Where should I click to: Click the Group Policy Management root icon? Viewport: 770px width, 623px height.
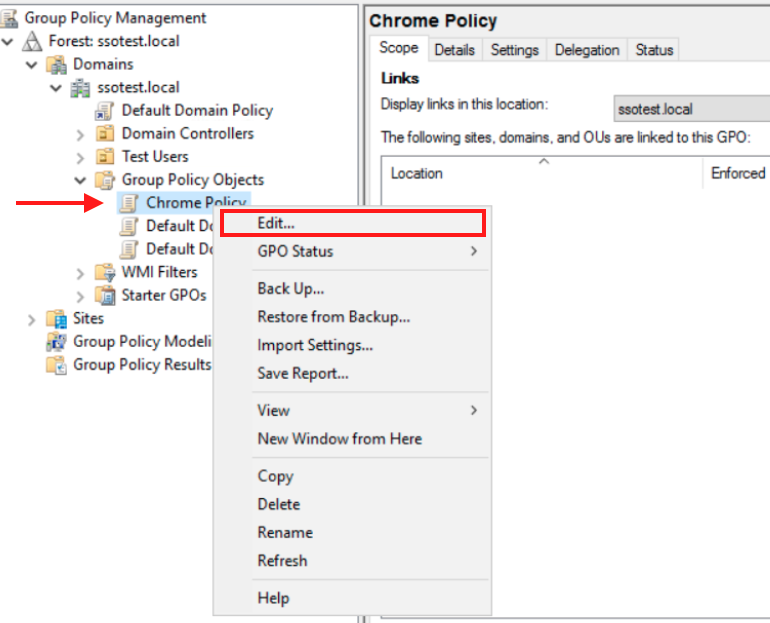[x=9, y=18]
